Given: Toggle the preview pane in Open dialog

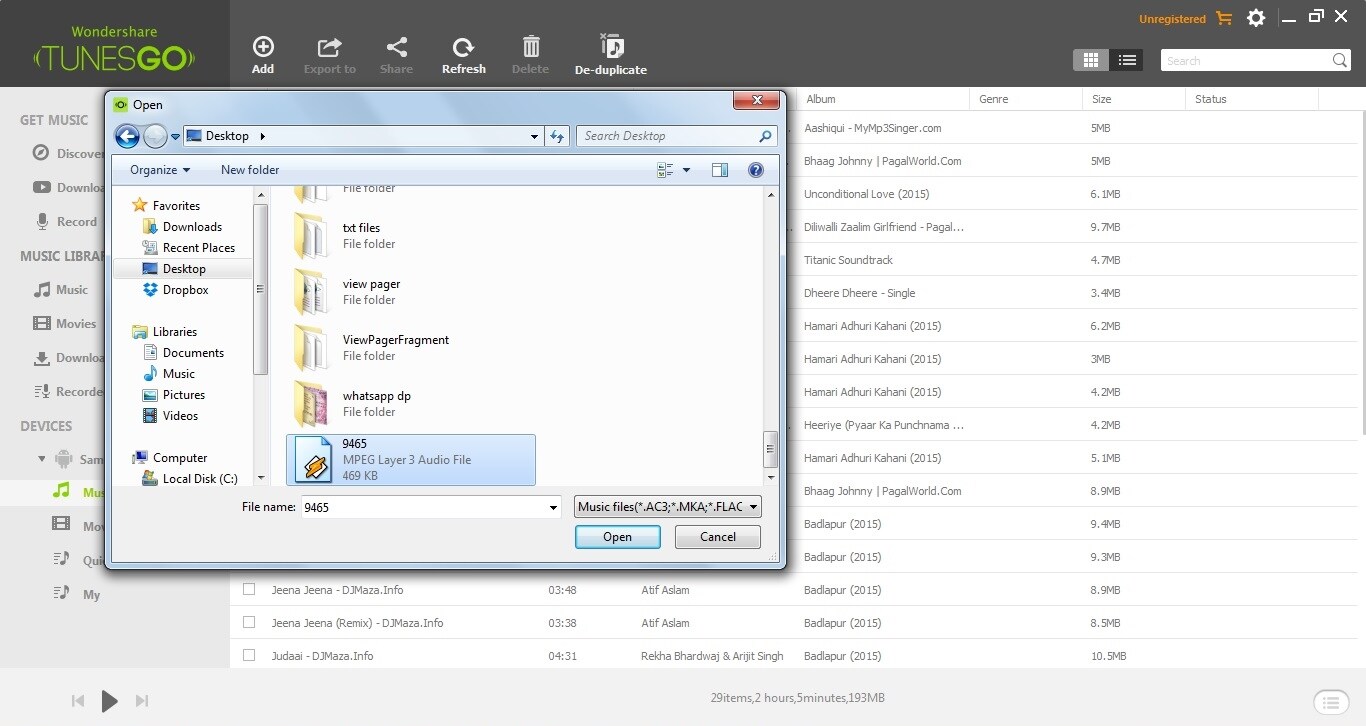Looking at the screenshot, I should pos(720,170).
